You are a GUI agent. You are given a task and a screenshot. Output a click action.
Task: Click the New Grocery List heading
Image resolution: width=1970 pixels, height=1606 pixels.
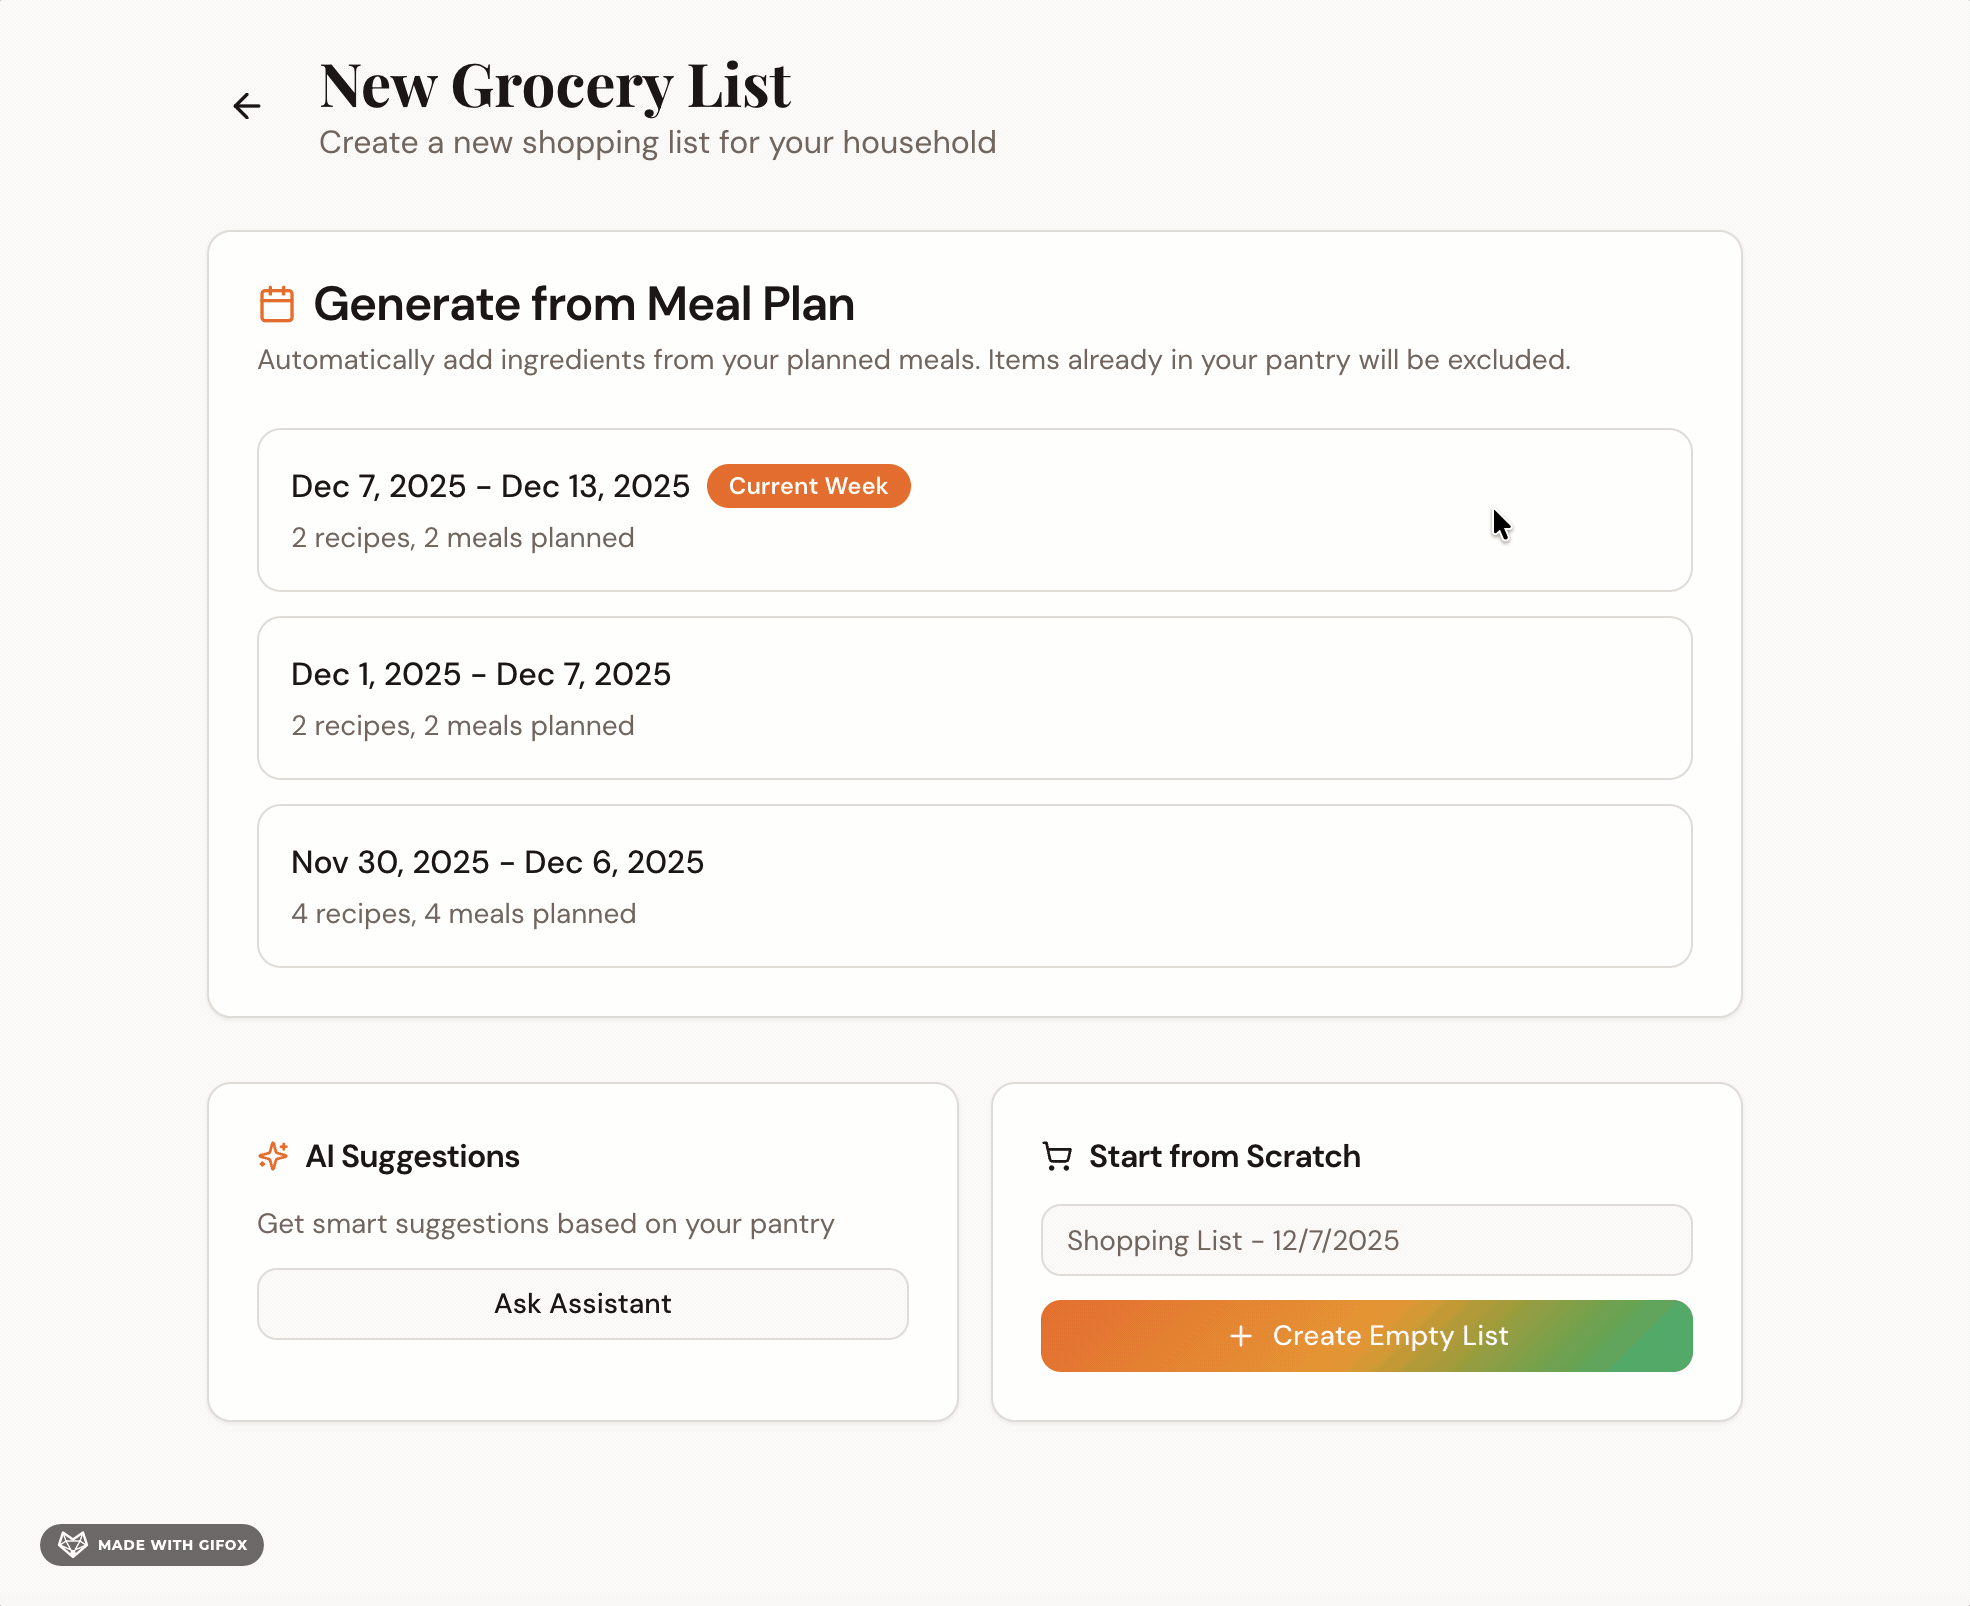(555, 86)
